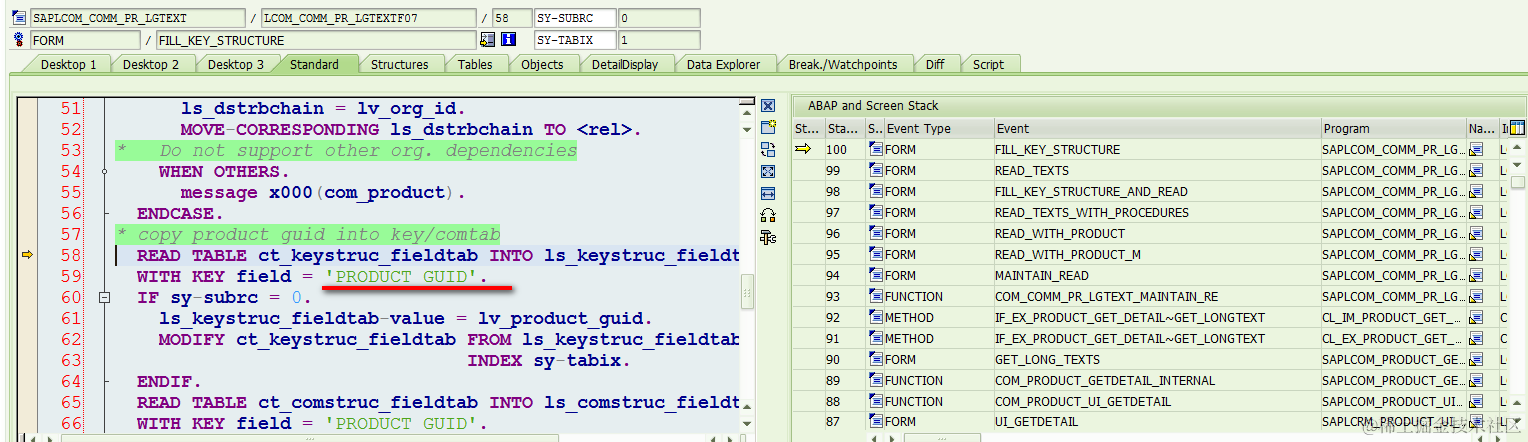Select the Standard tab
Screen dimensions: 1528x442
pyautogui.click(x=314, y=64)
